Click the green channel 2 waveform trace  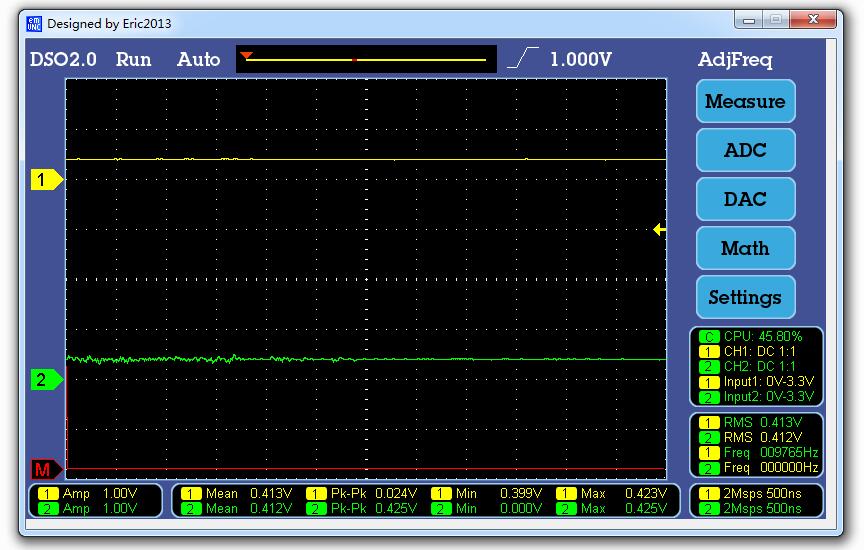coord(366,359)
